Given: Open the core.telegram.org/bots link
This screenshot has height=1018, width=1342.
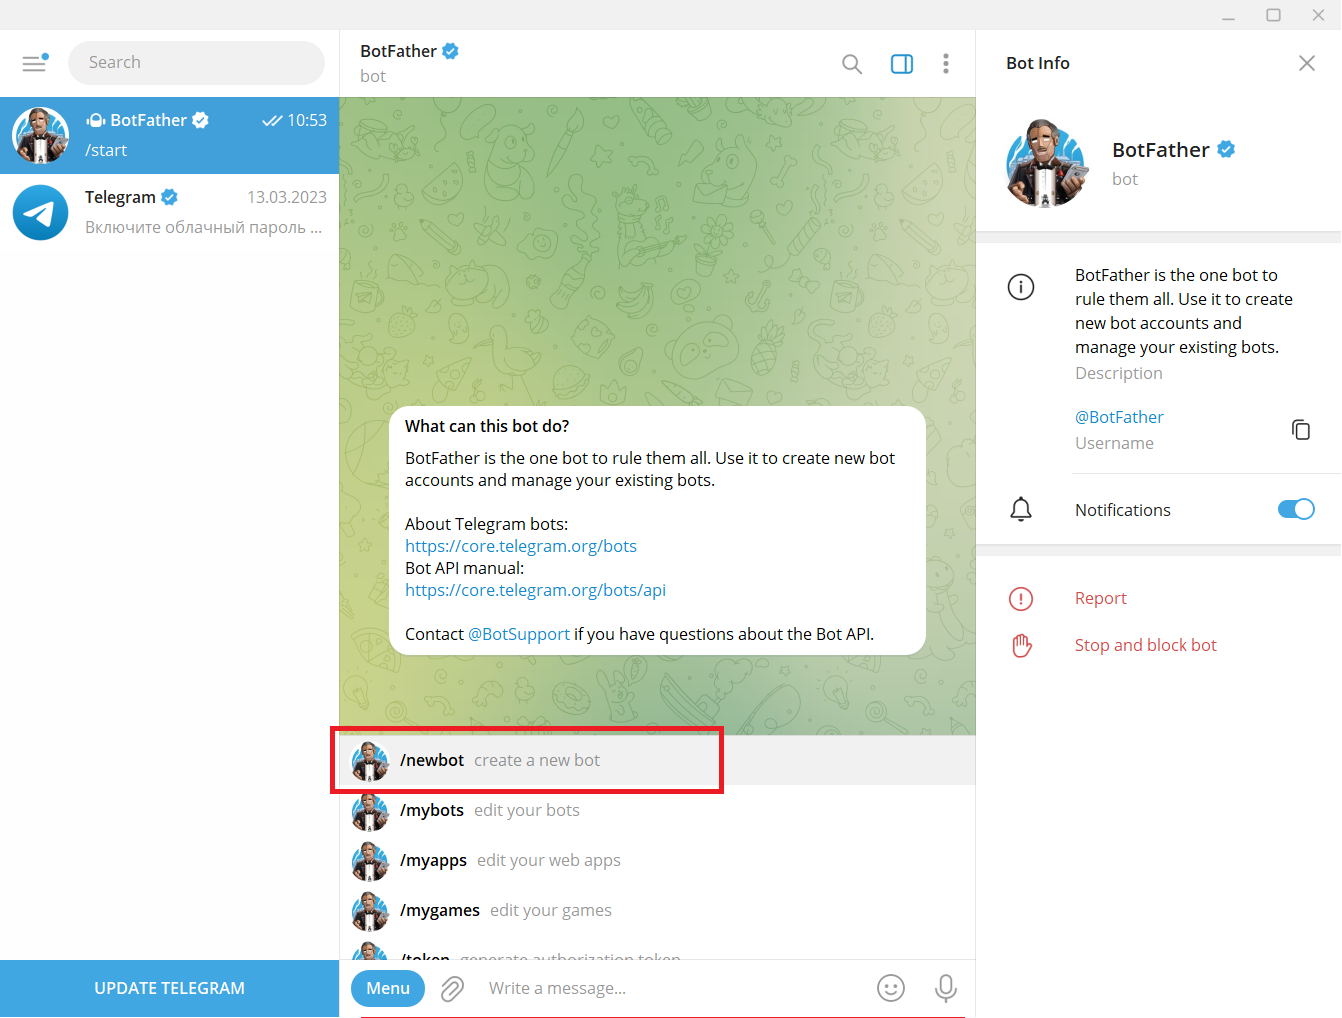Looking at the screenshot, I should tap(521, 546).
